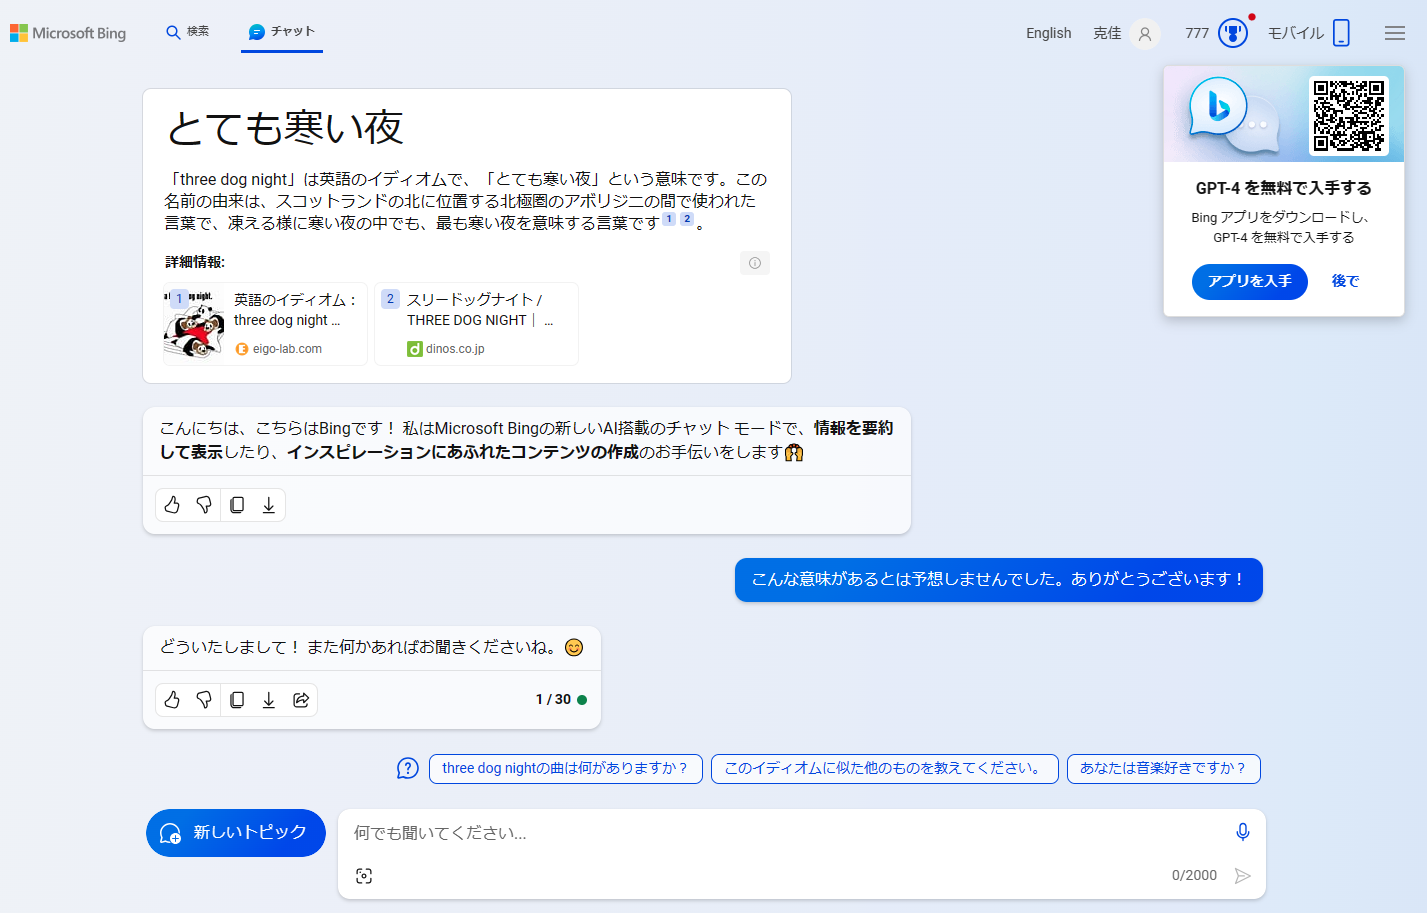Open the dinos.co.jp source card
Viewport: 1427px width, 913px height.
coord(476,324)
